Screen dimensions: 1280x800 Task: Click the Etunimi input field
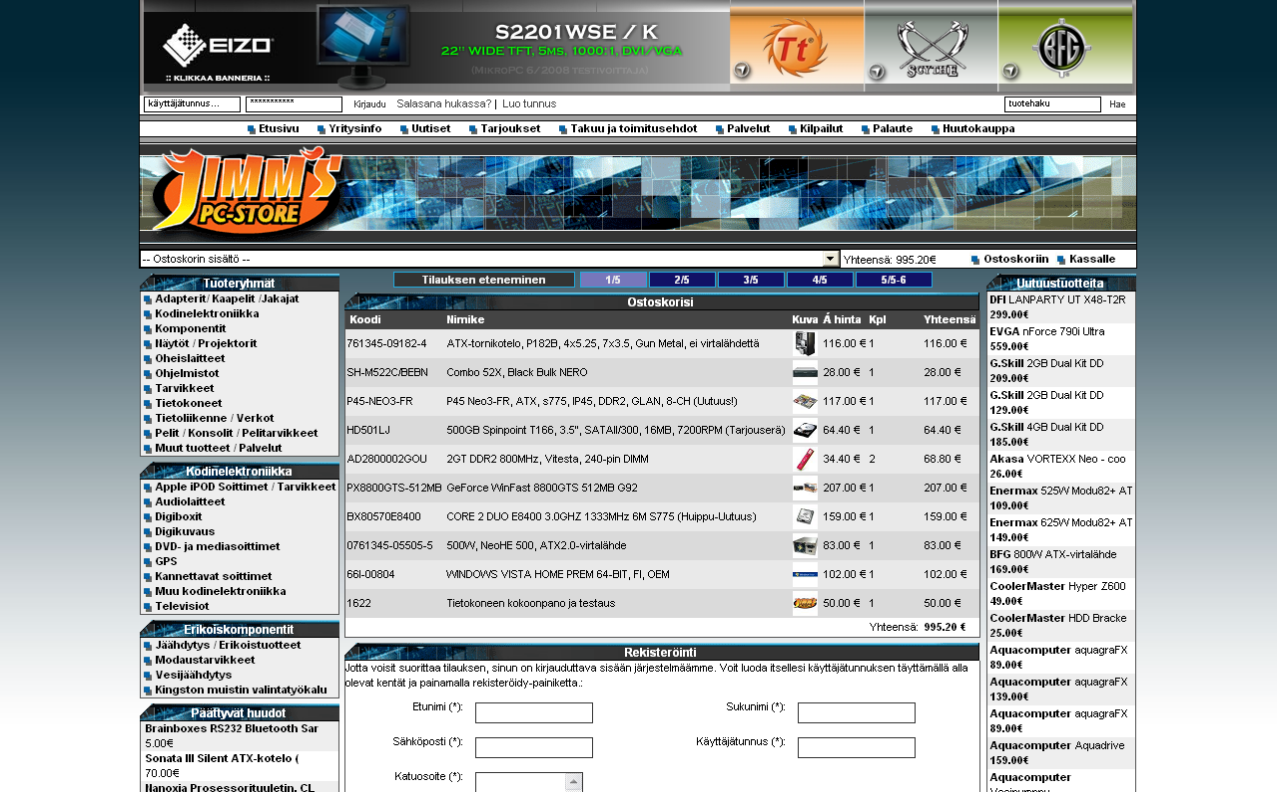533,712
